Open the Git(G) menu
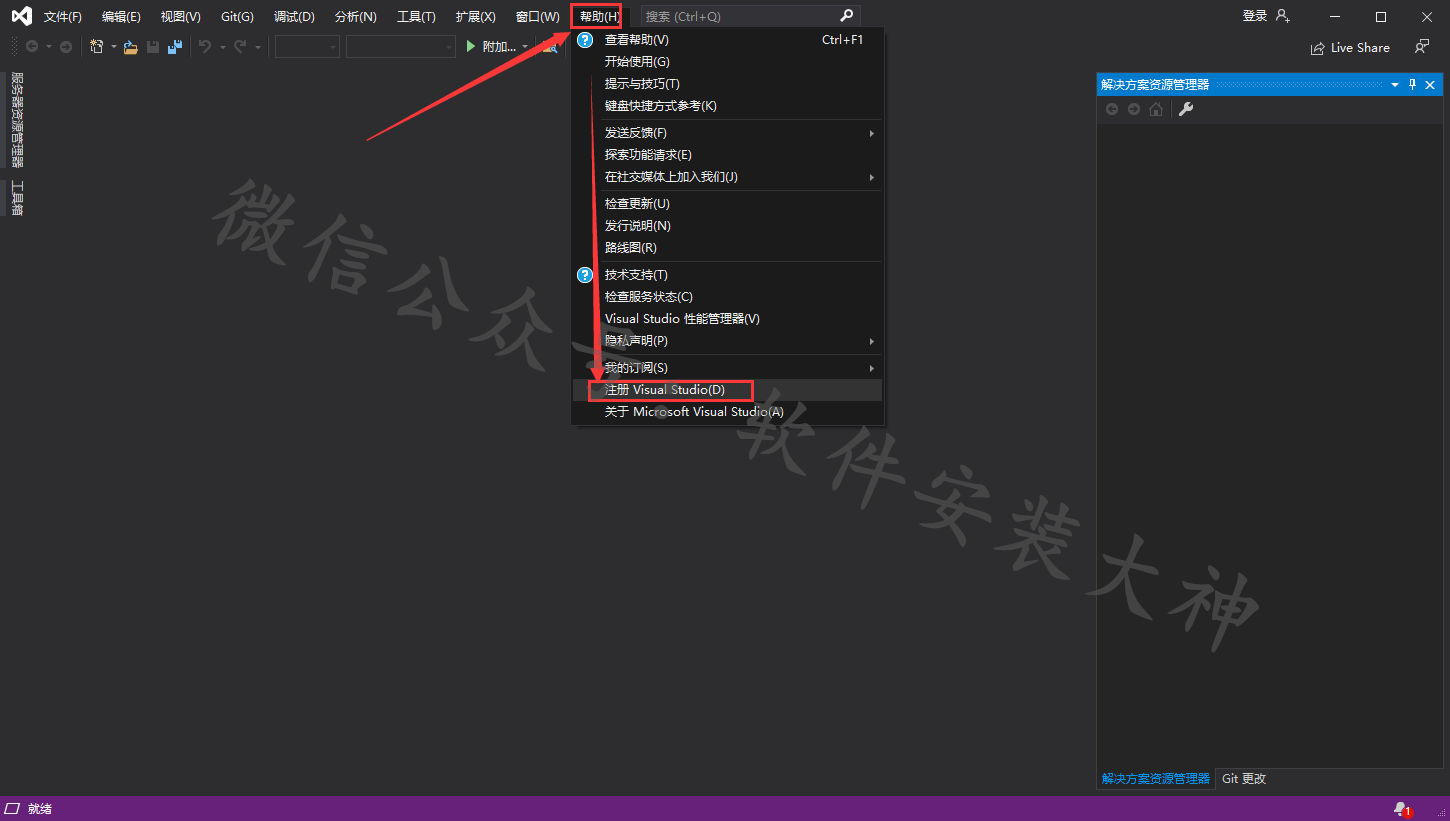This screenshot has height=821, width=1450. [237, 17]
